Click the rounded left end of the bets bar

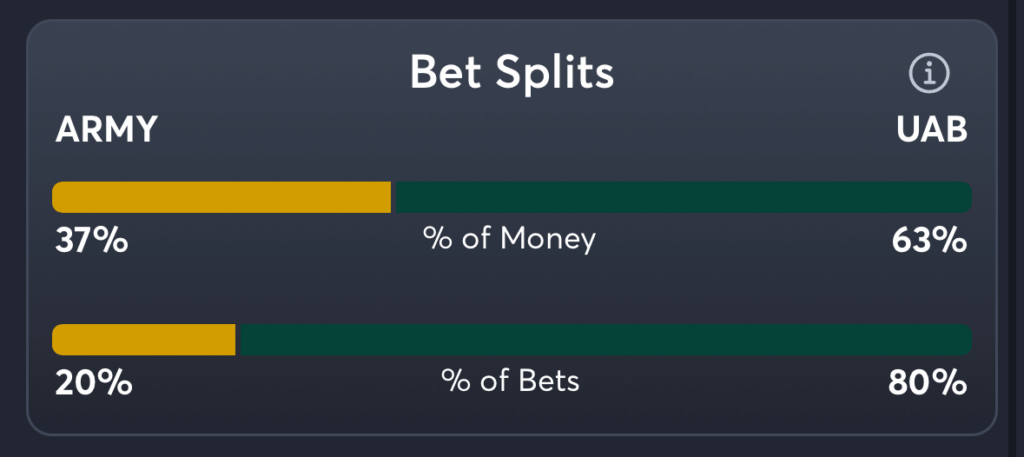point(58,340)
